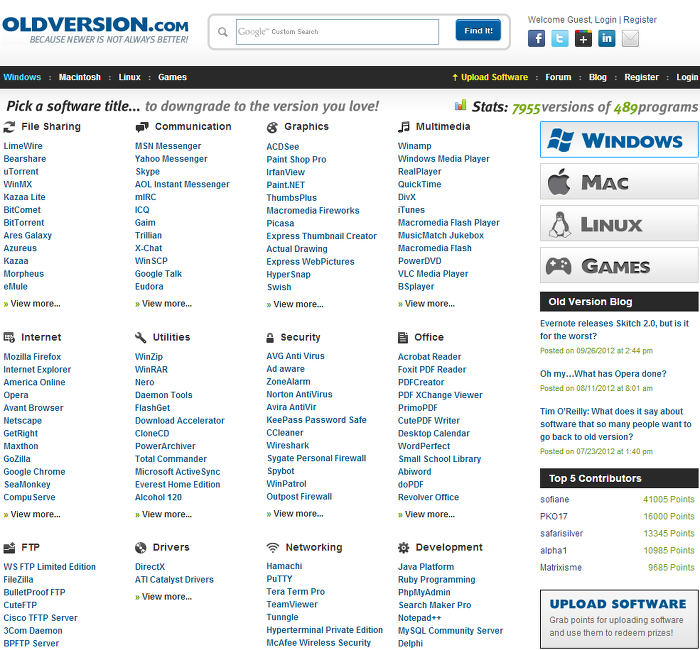Click the Upload Software promo box
The height and width of the screenshot is (650, 700).
(619, 619)
